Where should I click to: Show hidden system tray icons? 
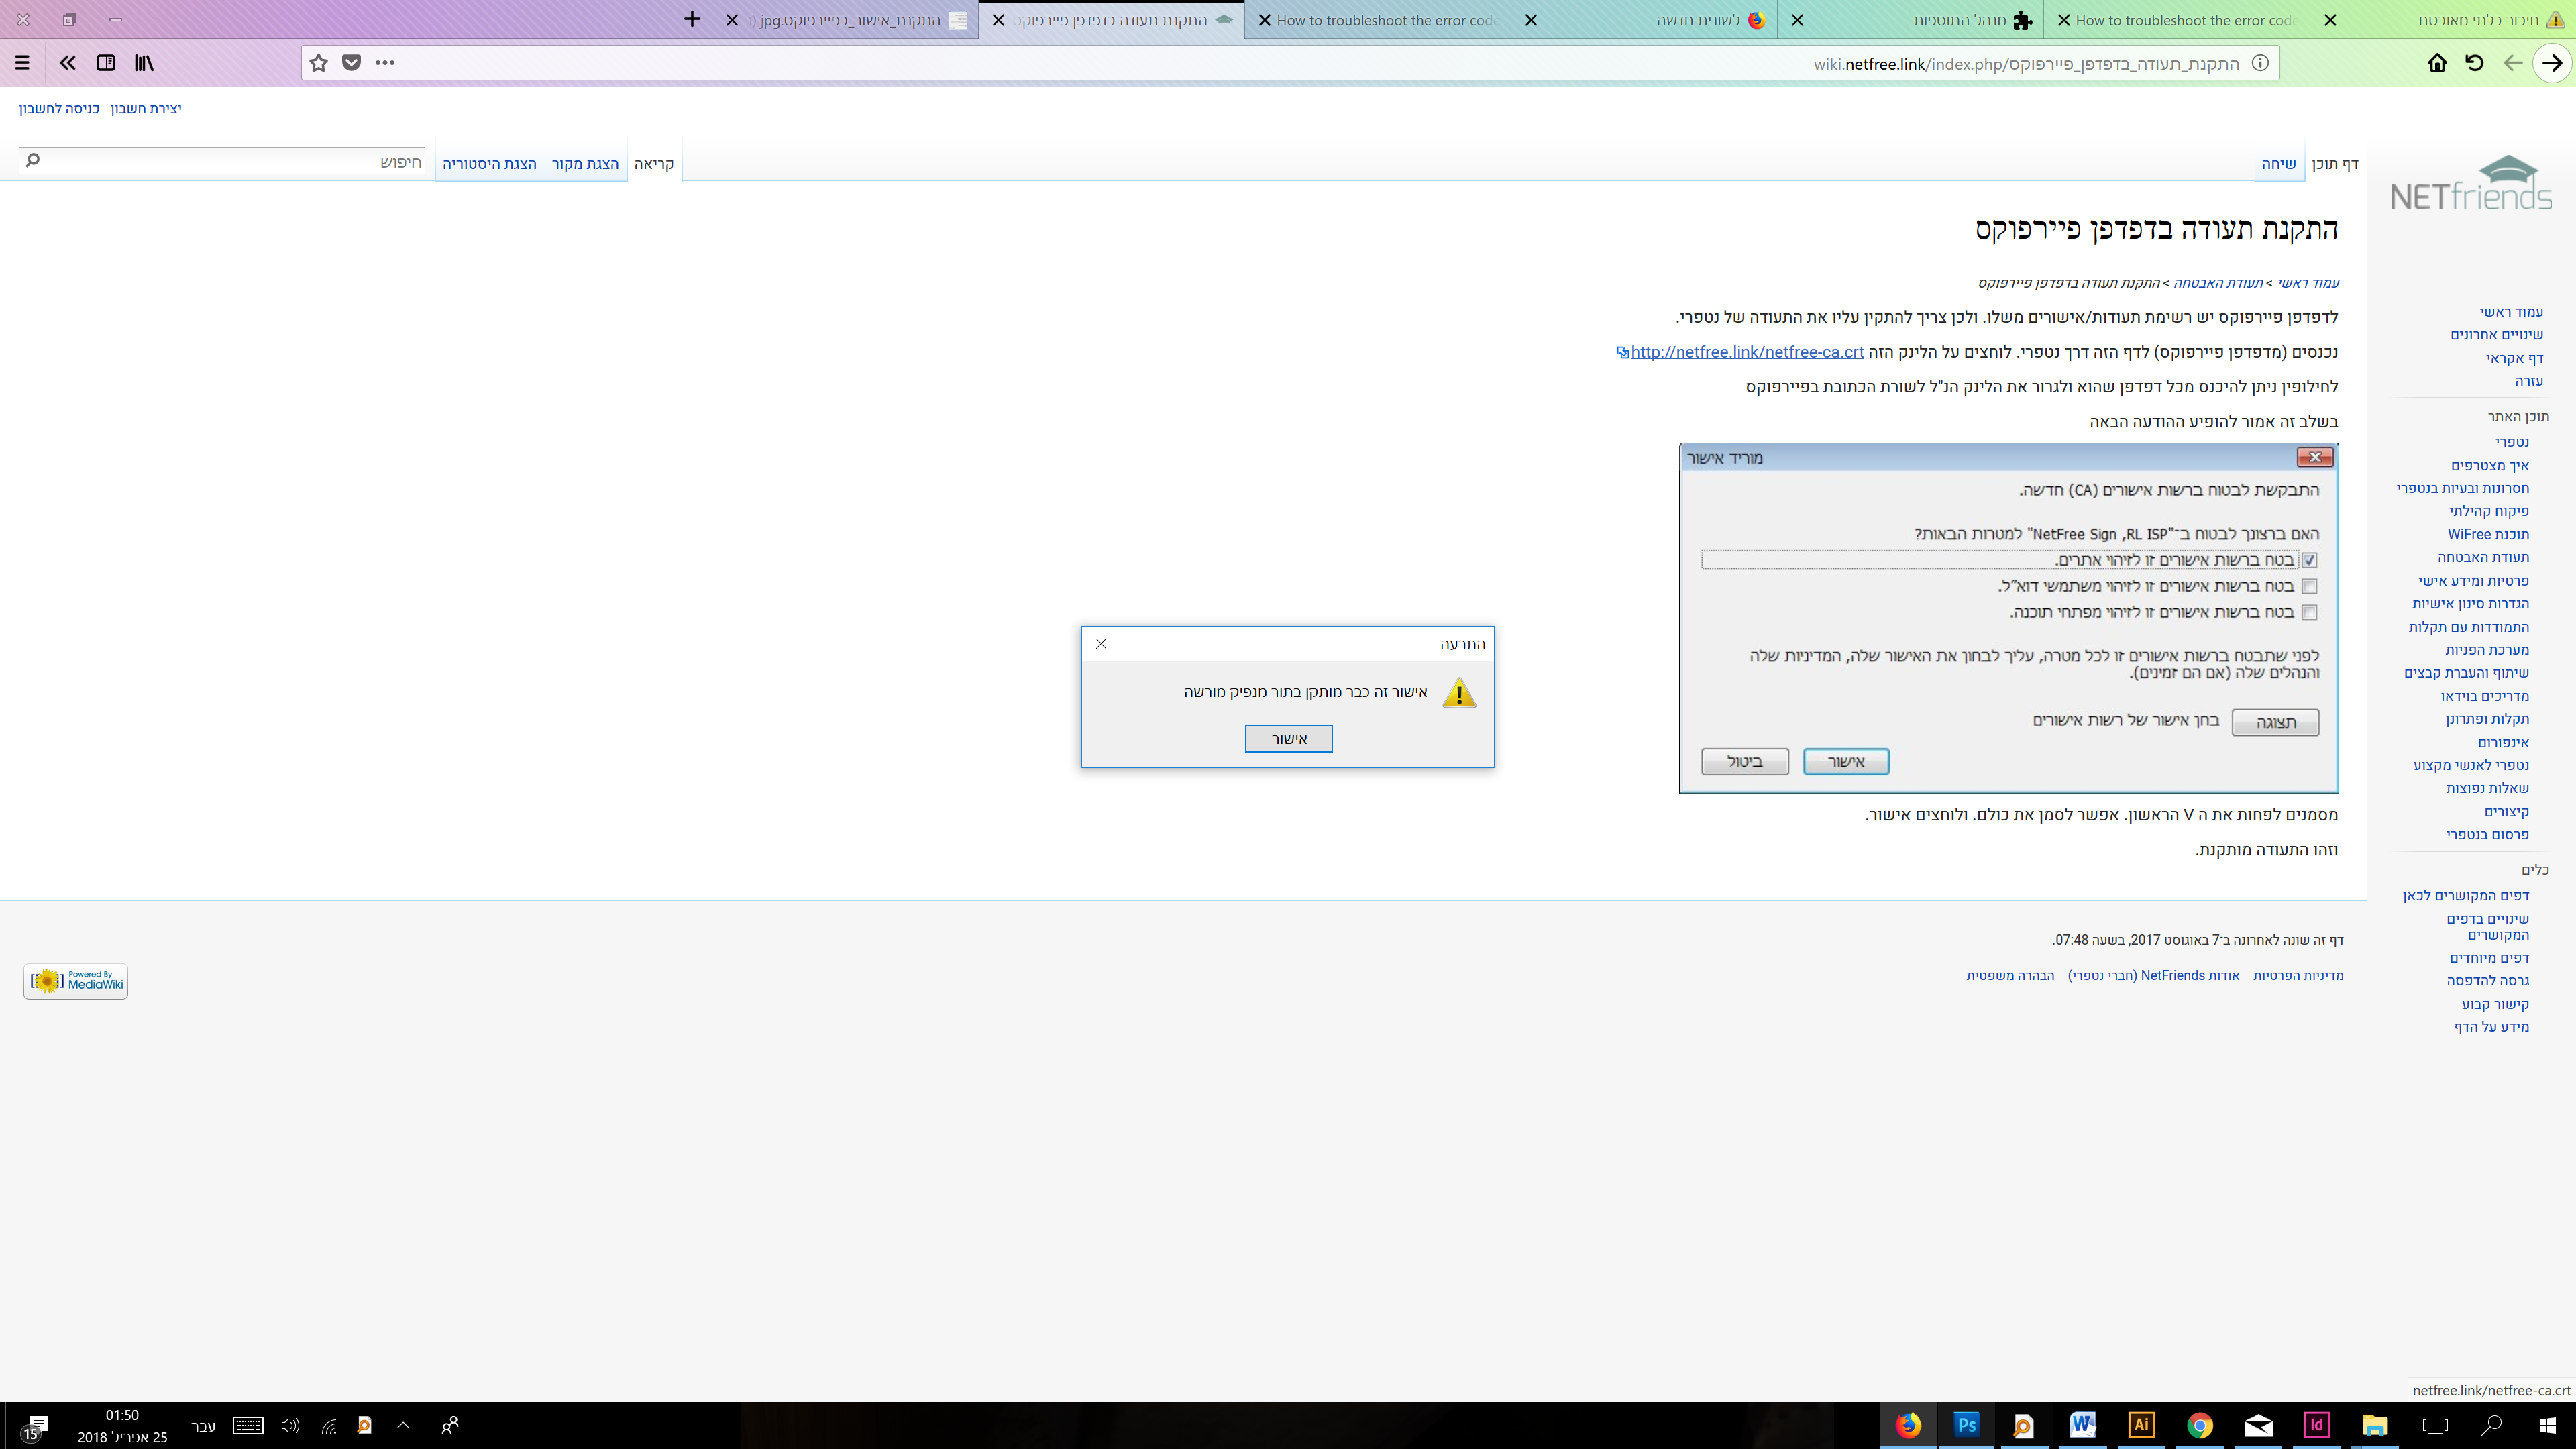403,1425
